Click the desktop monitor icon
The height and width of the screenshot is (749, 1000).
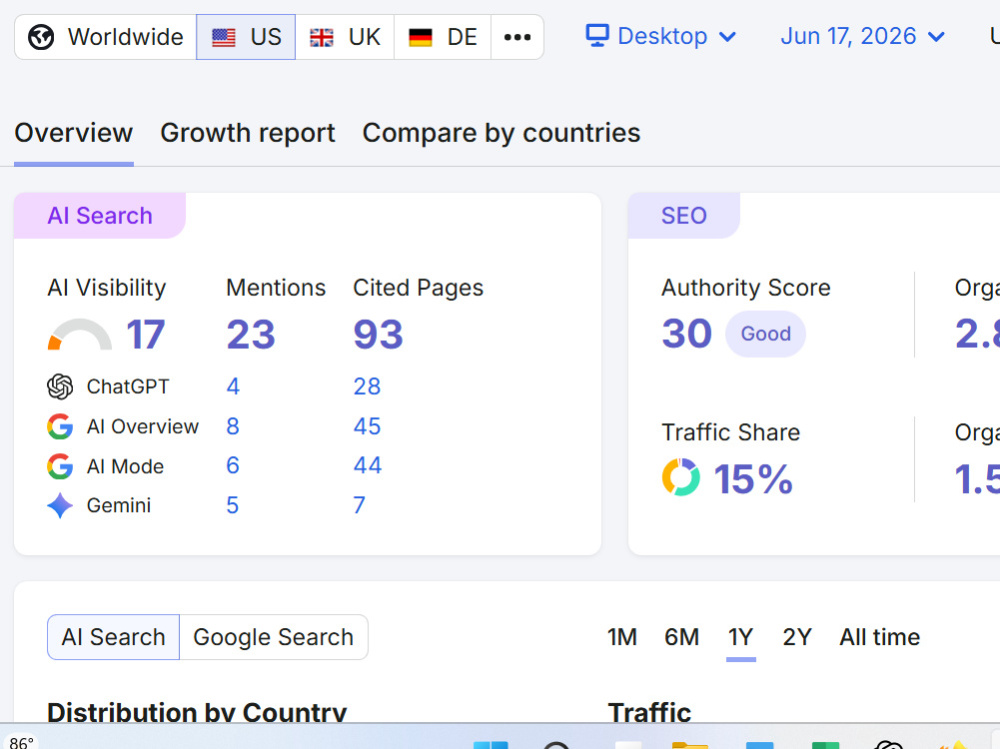click(x=598, y=36)
